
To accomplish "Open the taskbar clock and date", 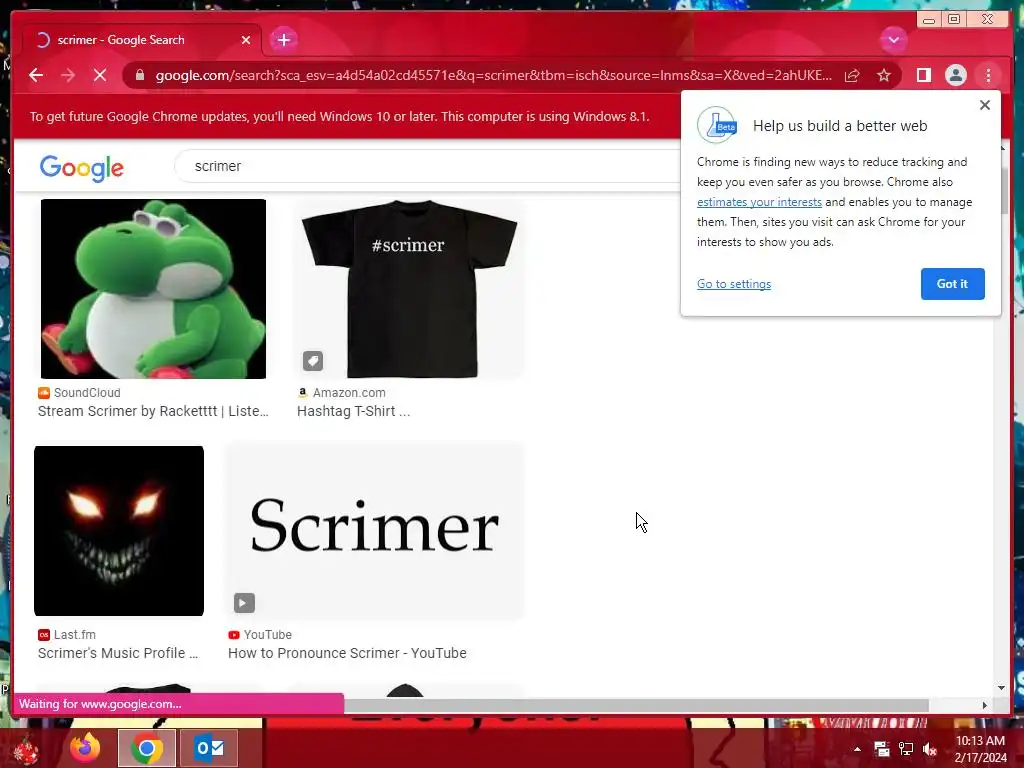I will coord(980,749).
